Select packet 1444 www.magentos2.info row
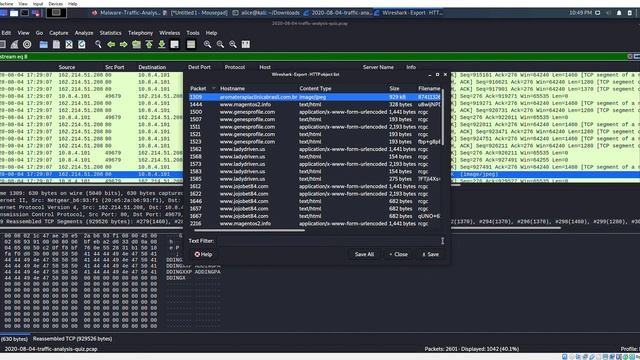This screenshot has height=360, width=640. click(315, 104)
